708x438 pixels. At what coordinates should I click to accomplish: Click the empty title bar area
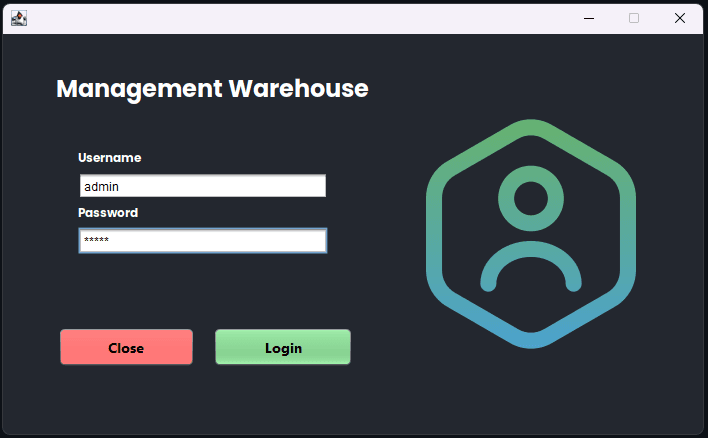click(300, 18)
